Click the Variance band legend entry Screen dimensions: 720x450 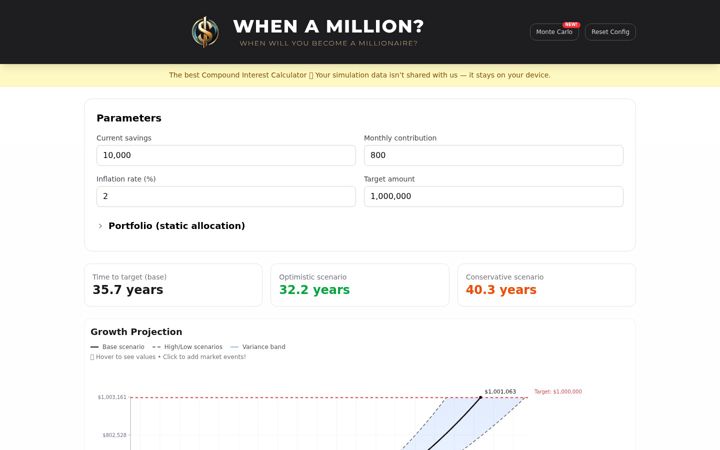point(258,347)
